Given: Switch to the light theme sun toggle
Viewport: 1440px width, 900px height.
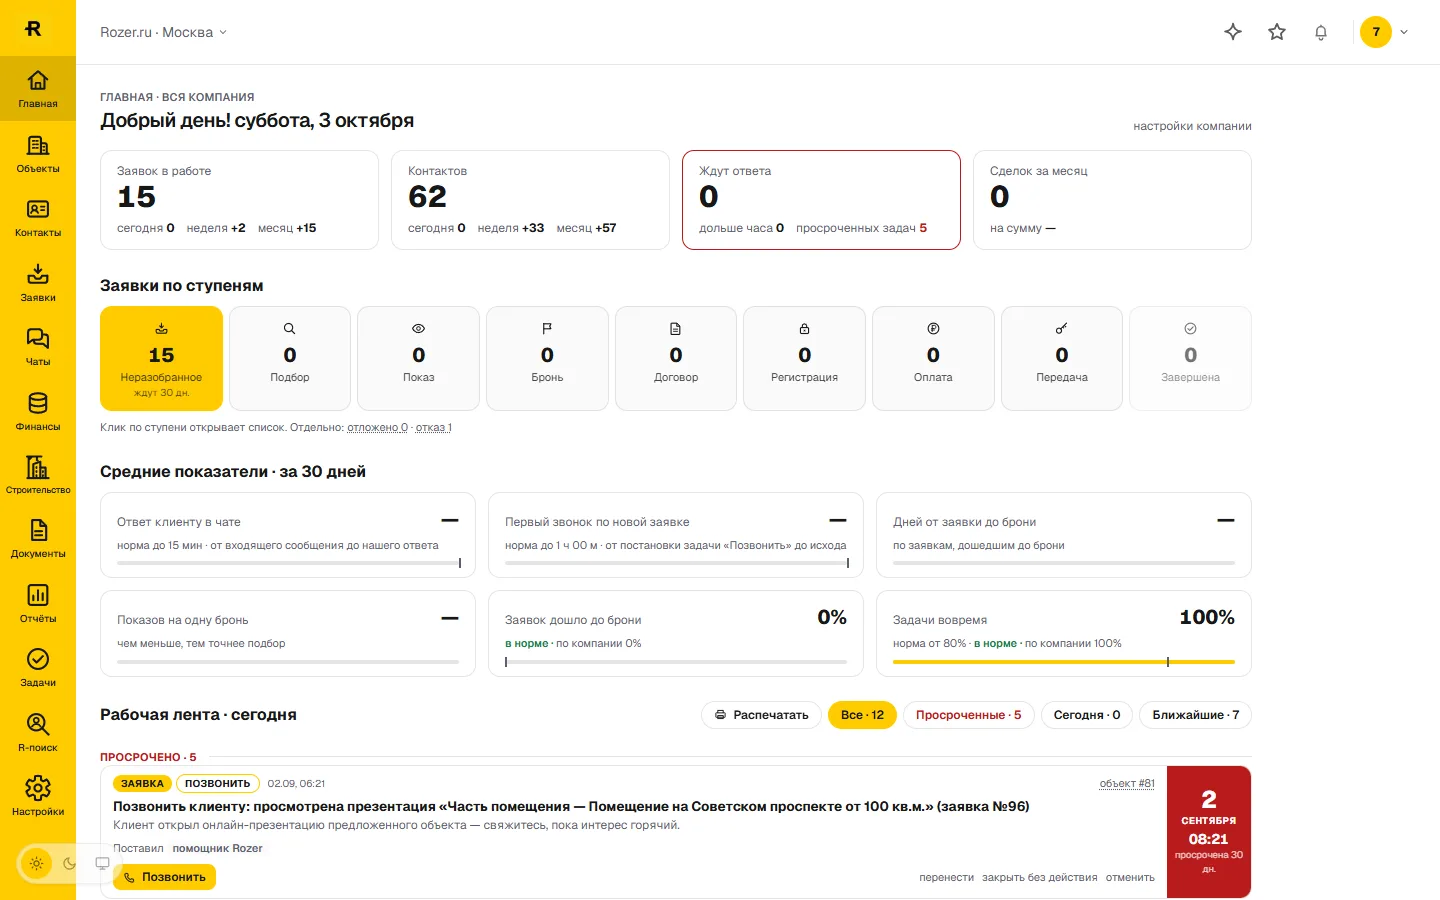Looking at the screenshot, I should [37, 863].
